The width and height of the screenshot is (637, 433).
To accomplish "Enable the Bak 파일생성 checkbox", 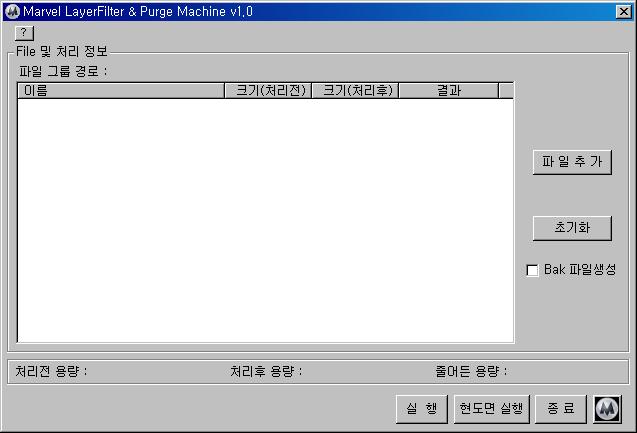I will (x=532, y=270).
